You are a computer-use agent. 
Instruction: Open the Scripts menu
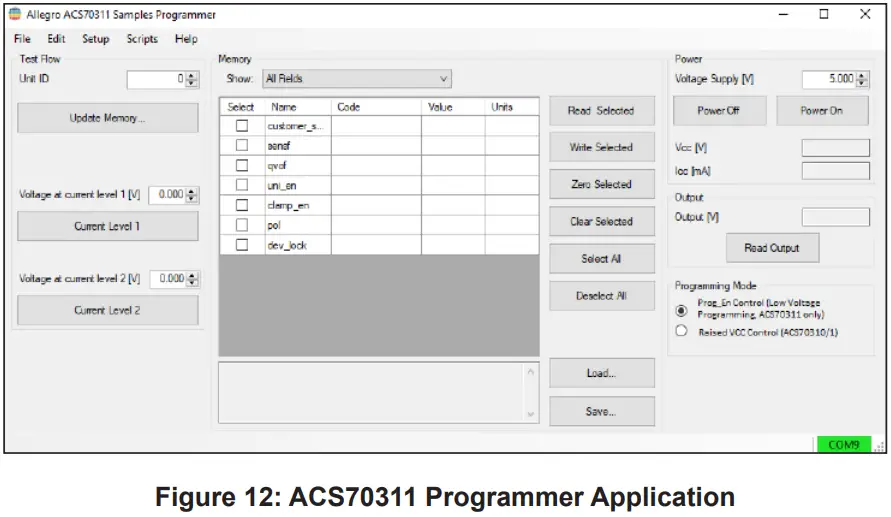tap(142, 39)
